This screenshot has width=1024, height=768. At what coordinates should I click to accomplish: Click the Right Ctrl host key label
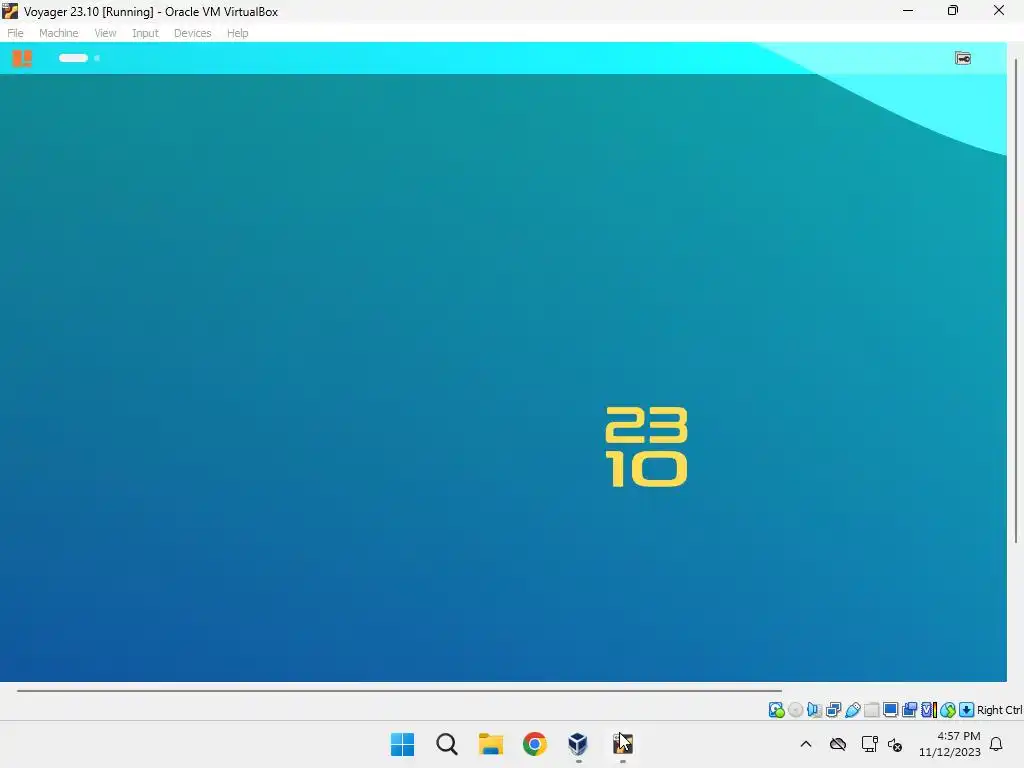1000,710
